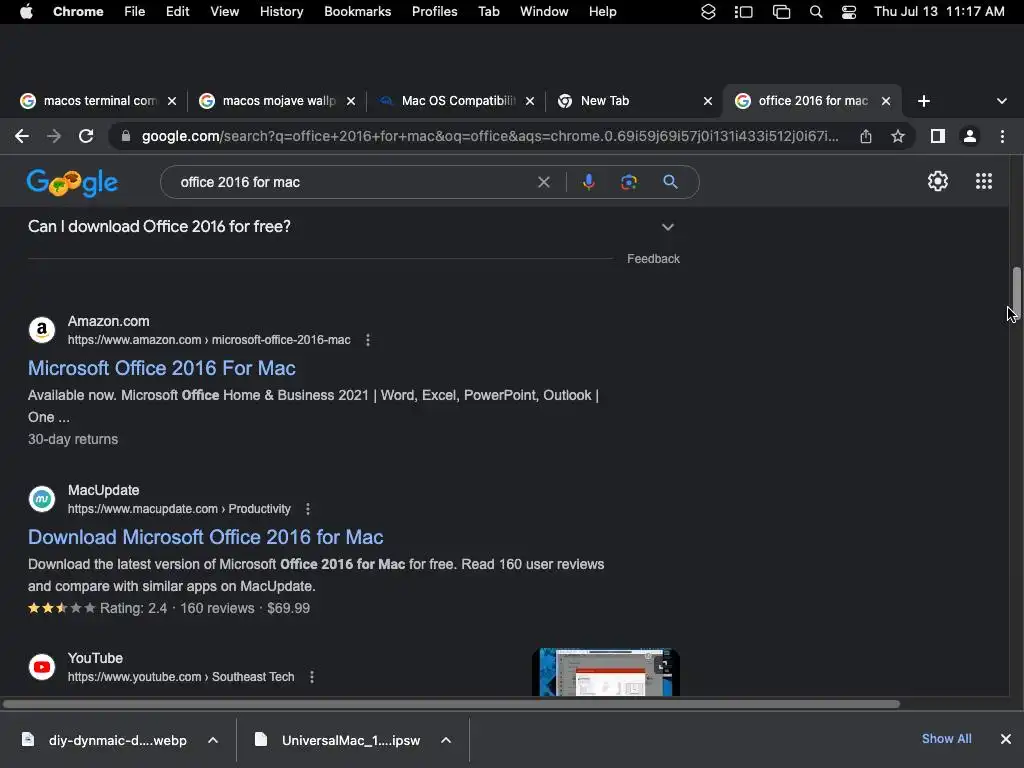Click the Google doodle logo
The image size is (1024, 768).
point(72,183)
